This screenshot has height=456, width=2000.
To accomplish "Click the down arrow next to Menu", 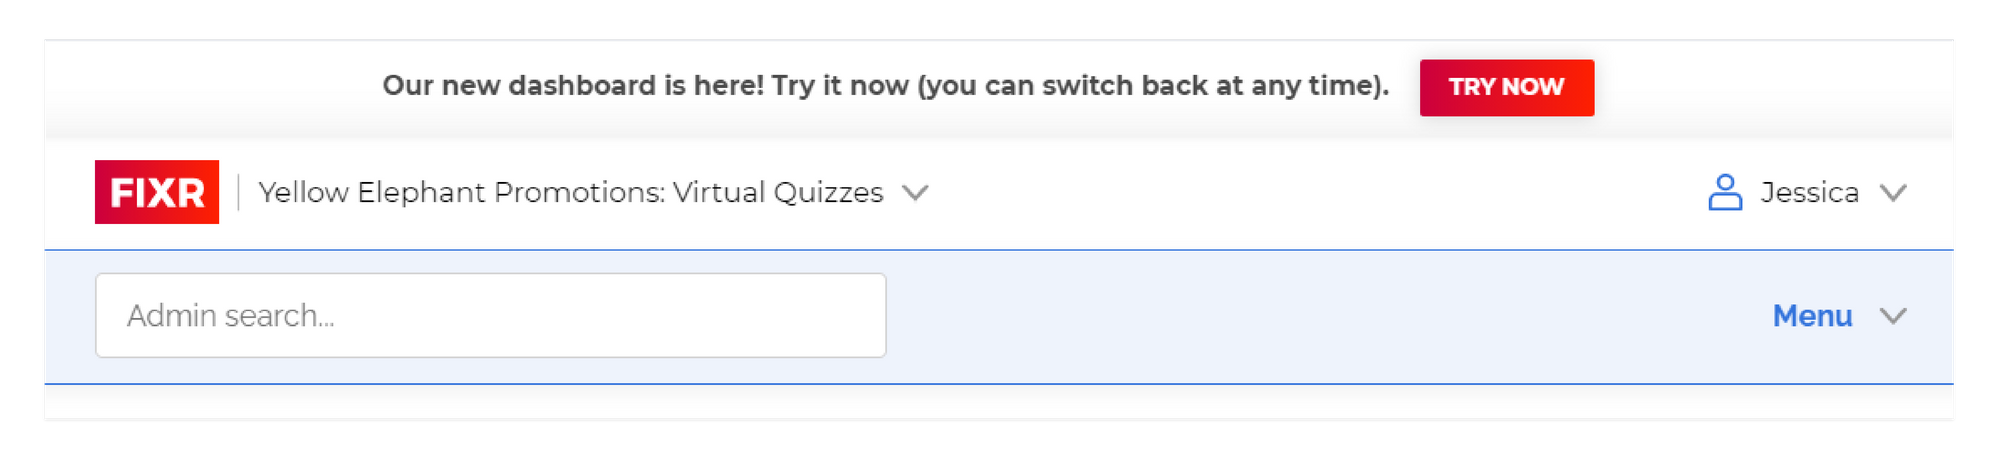I will click(1893, 316).
